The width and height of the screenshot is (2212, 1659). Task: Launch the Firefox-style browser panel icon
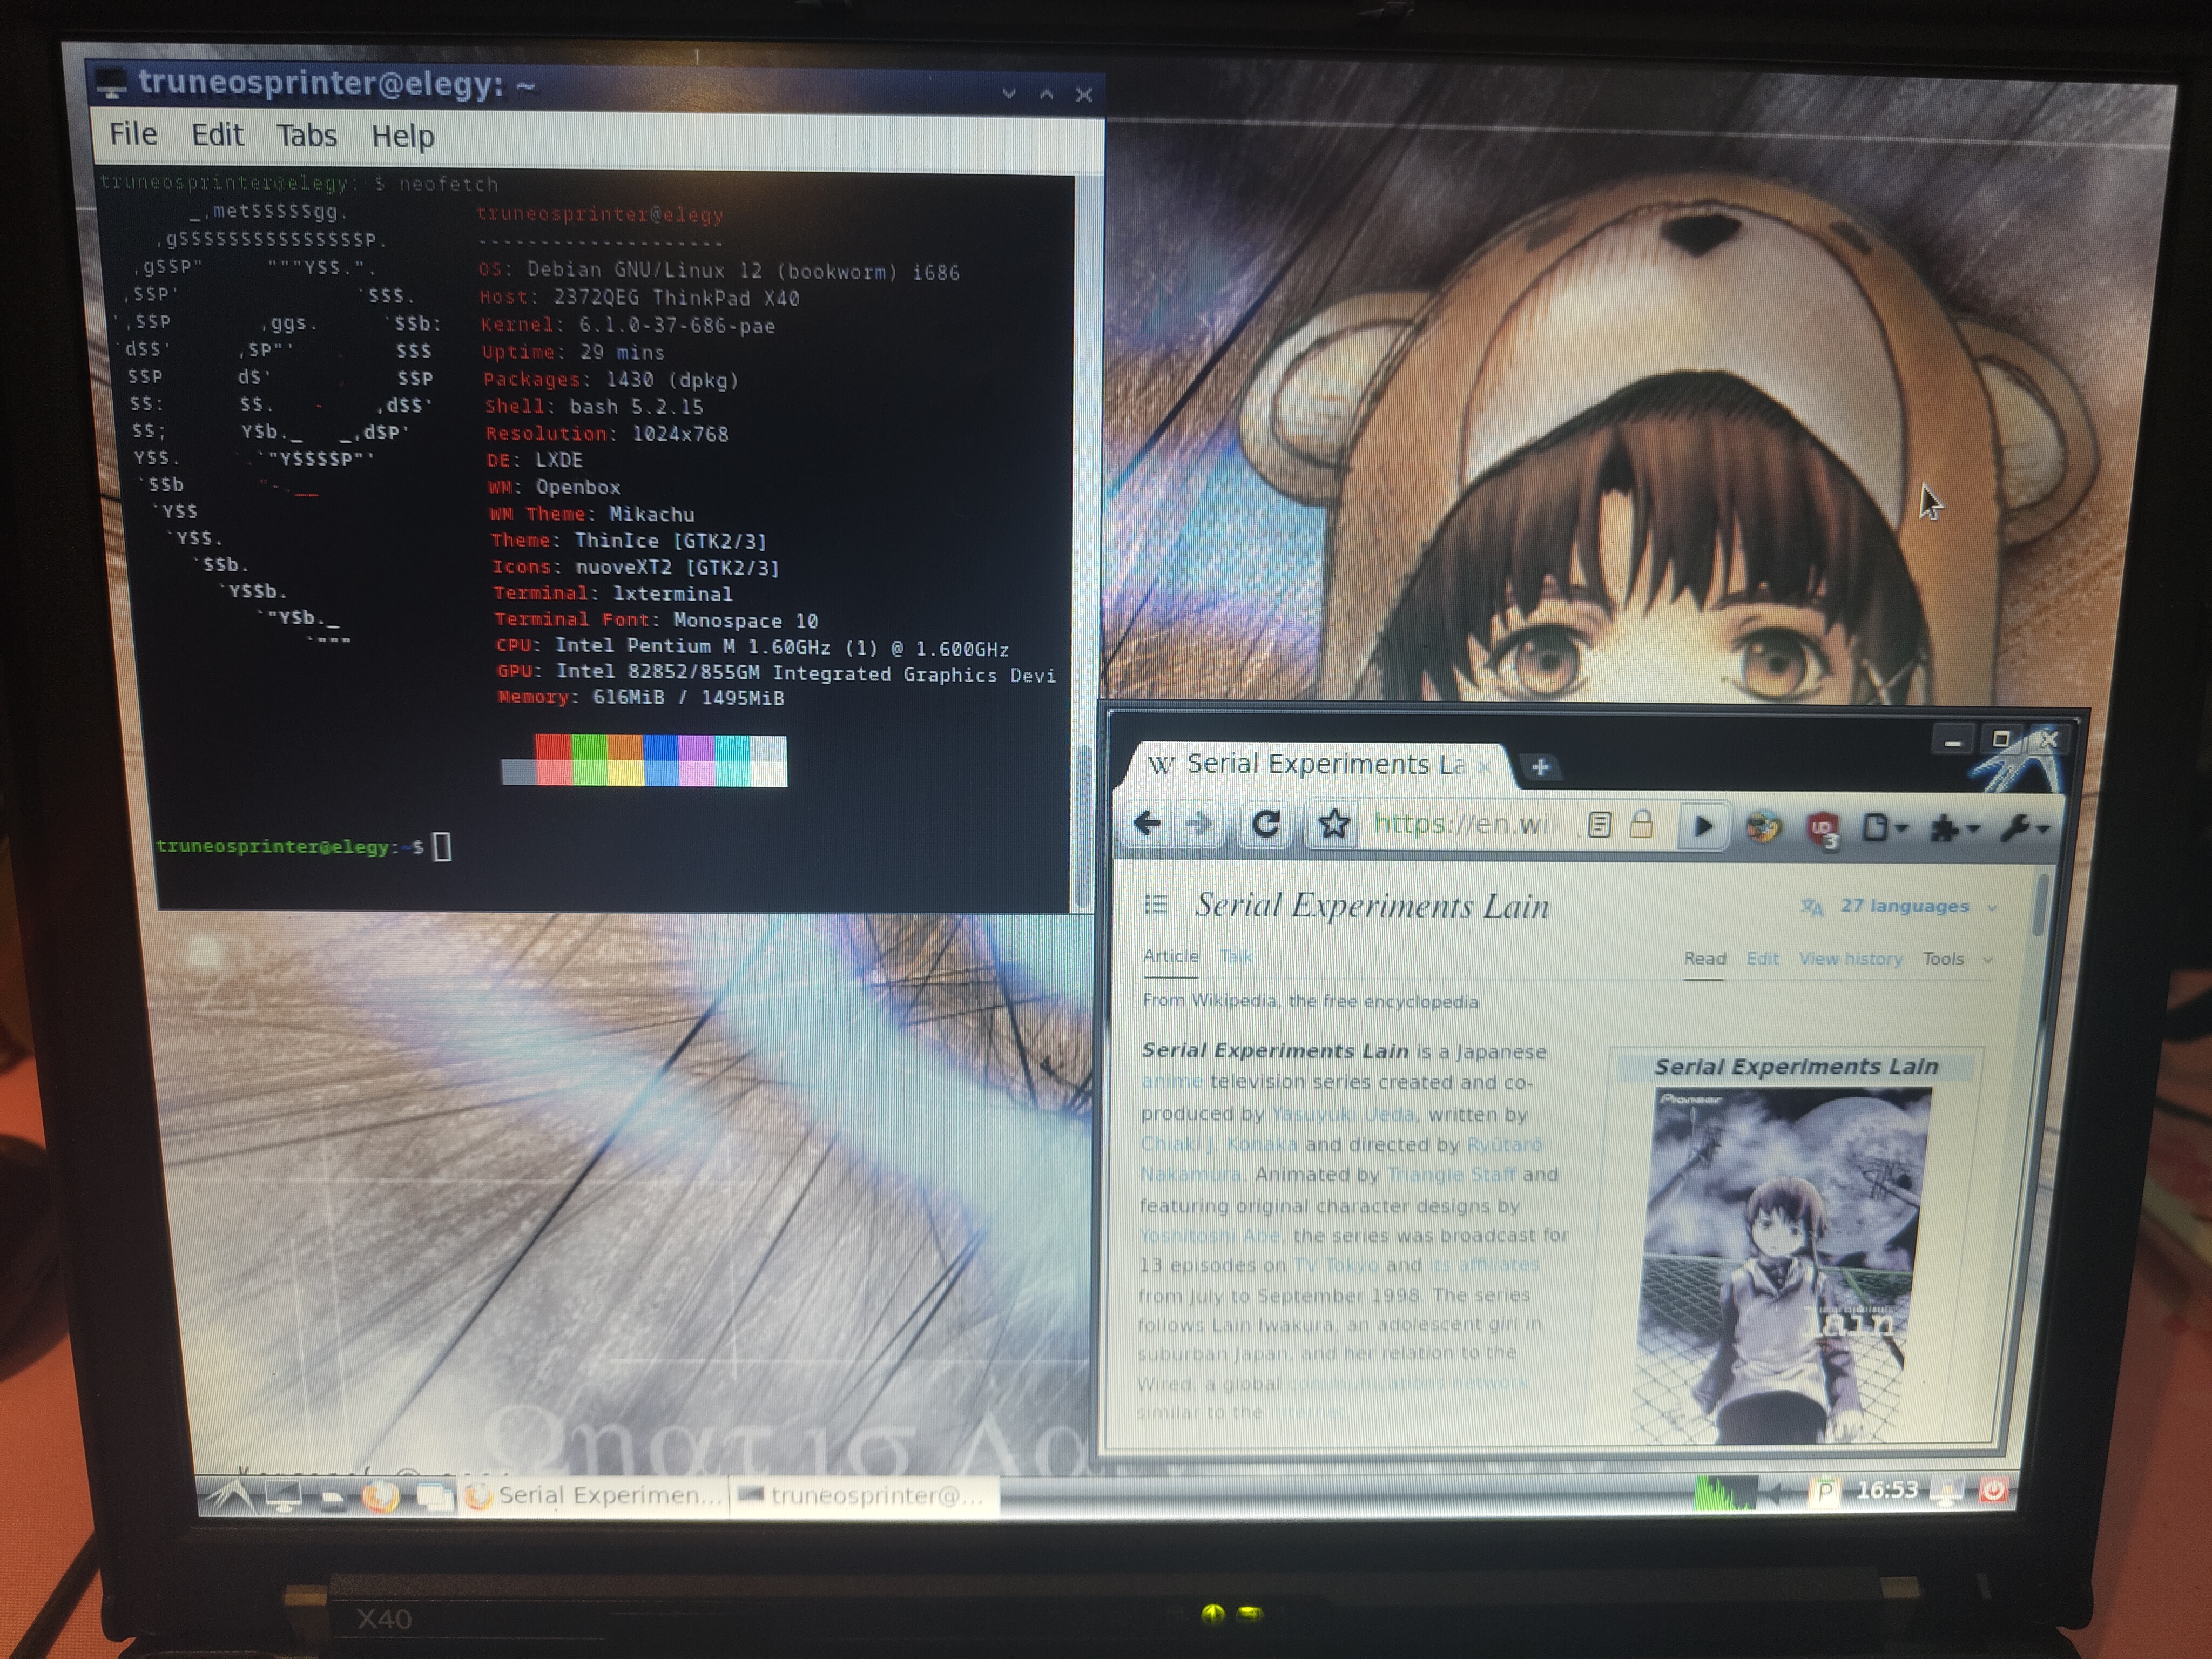(380, 1497)
